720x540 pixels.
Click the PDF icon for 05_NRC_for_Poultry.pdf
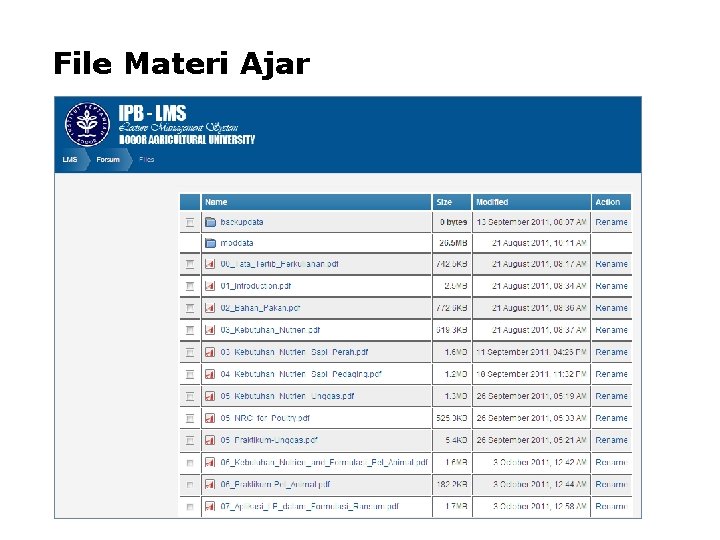[x=210, y=418]
